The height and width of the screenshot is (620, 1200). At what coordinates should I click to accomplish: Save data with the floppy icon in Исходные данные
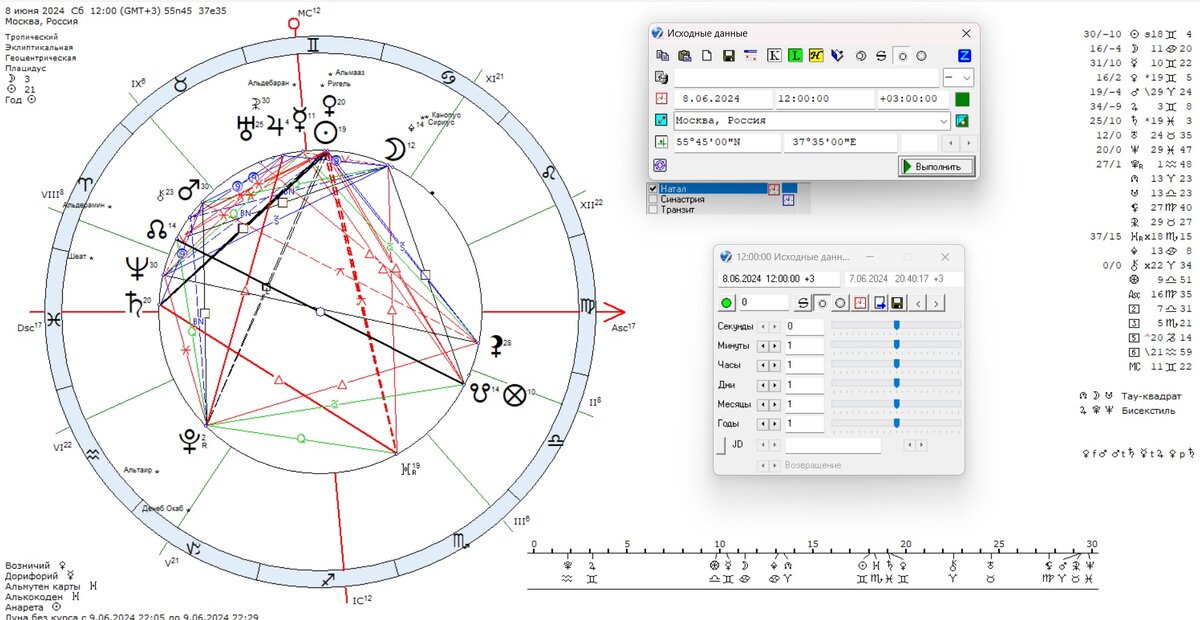(729, 56)
